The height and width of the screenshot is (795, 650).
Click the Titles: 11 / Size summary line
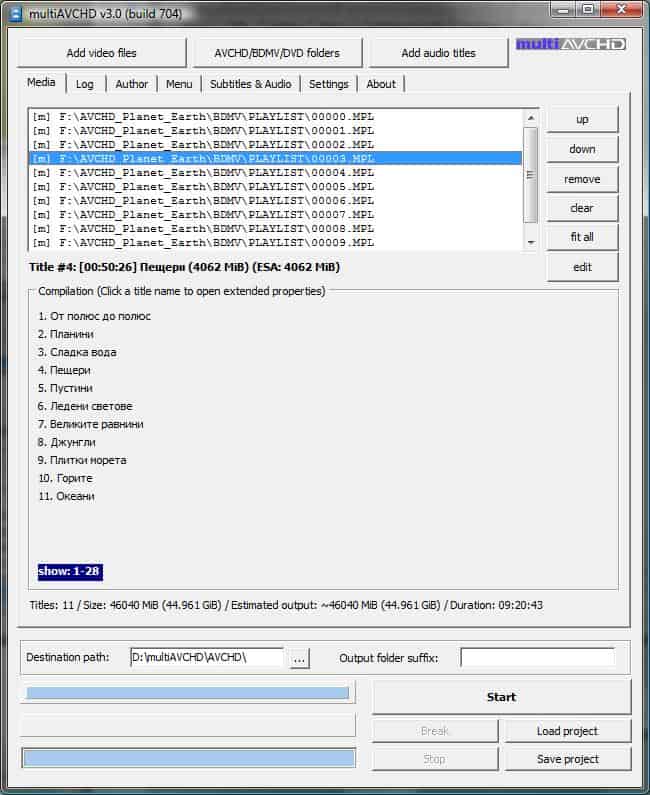(x=286, y=605)
